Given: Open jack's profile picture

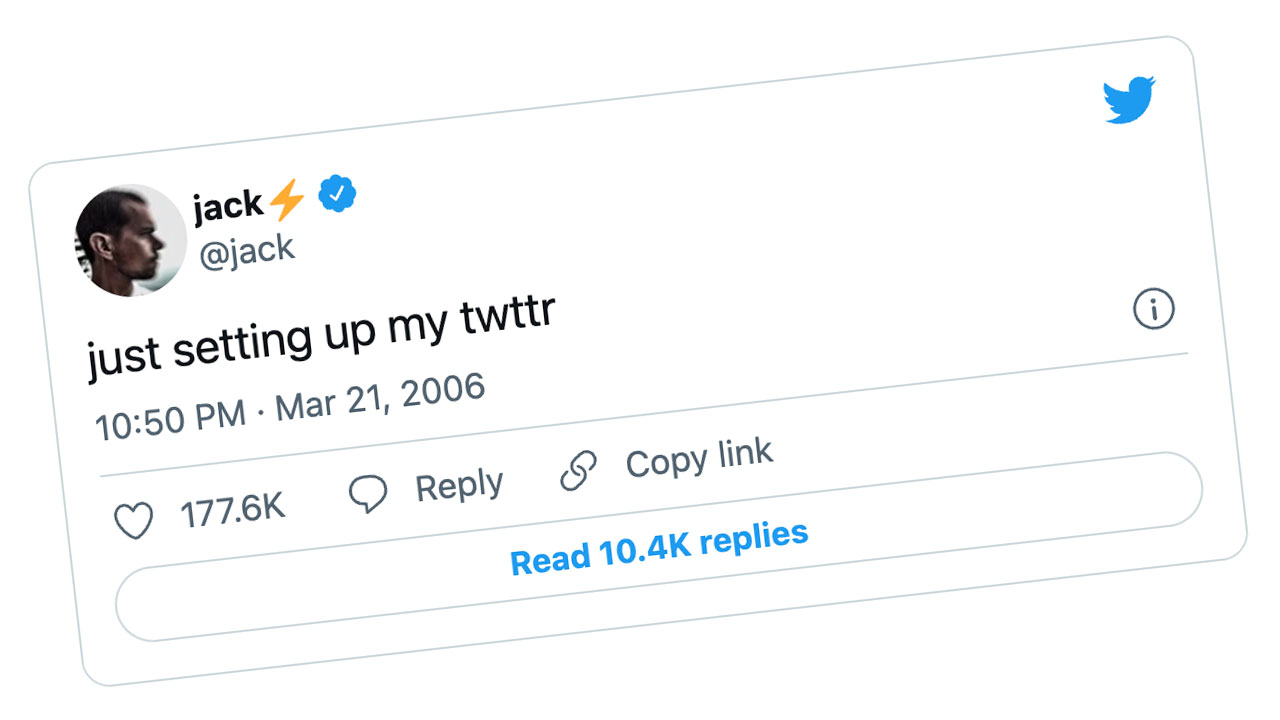Looking at the screenshot, I should coord(131,240).
